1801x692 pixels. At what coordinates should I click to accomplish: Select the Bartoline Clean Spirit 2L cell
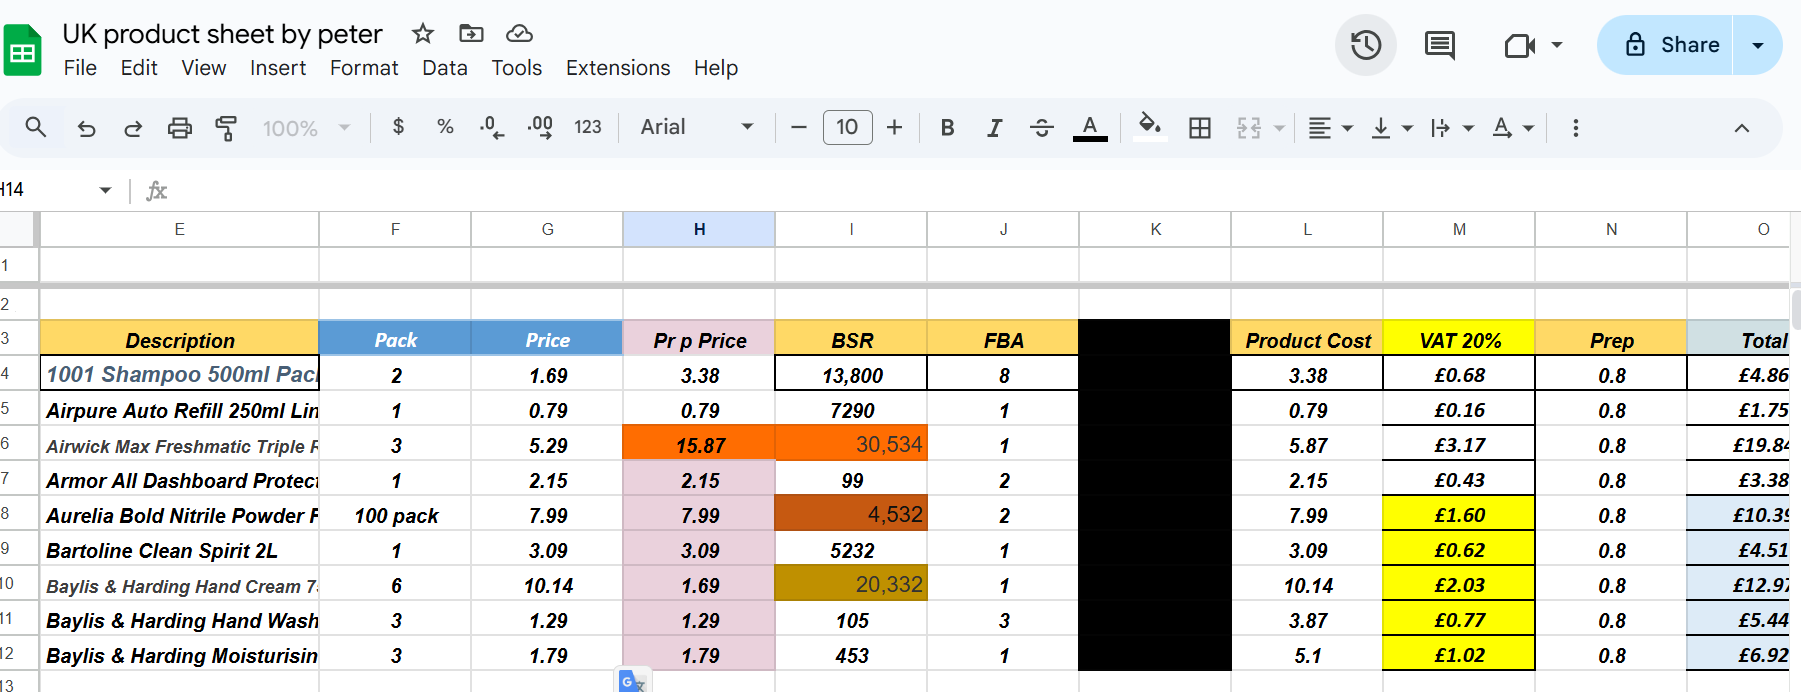click(180, 549)
